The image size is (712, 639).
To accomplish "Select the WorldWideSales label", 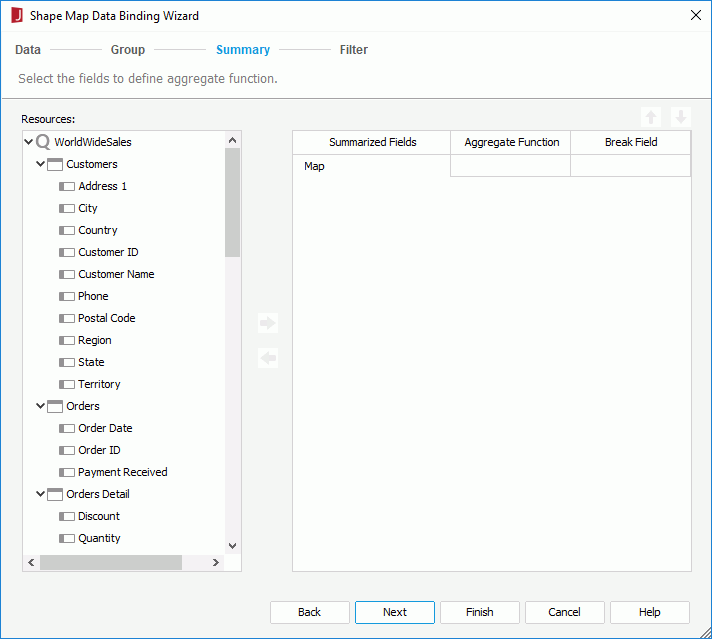I will coord(93,142).
